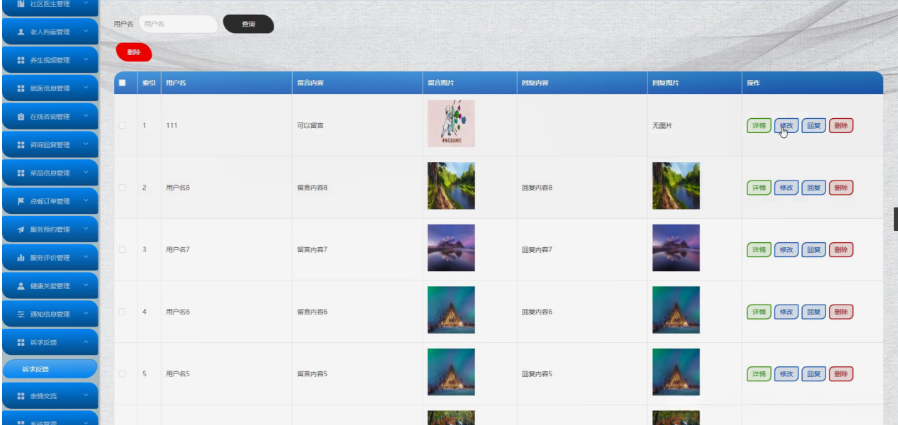Delete row 用户名8 with its 删除 button

tap(841, 187)
